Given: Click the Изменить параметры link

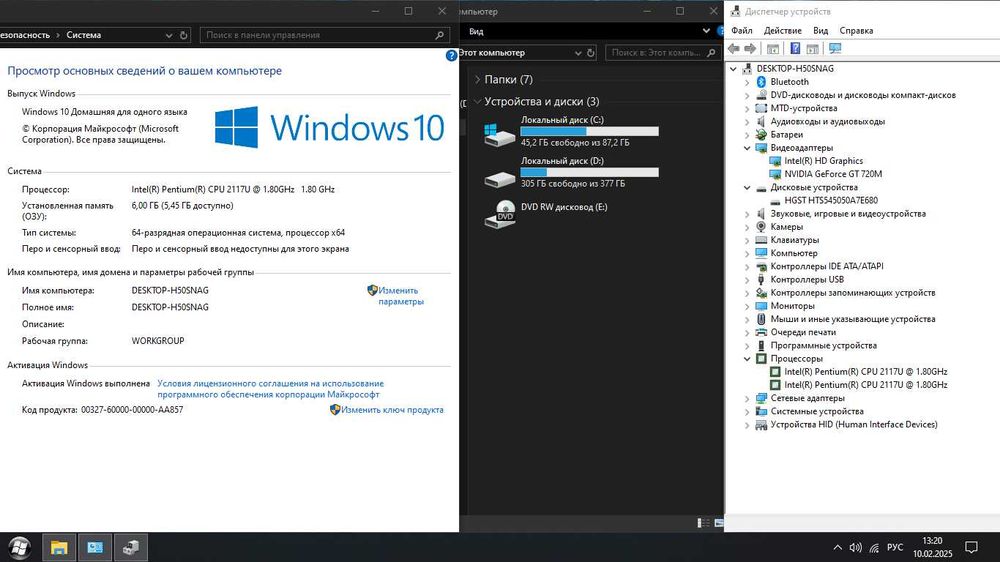Looking at the screenshot, I should pyautogui.click(x=401, y=296).
